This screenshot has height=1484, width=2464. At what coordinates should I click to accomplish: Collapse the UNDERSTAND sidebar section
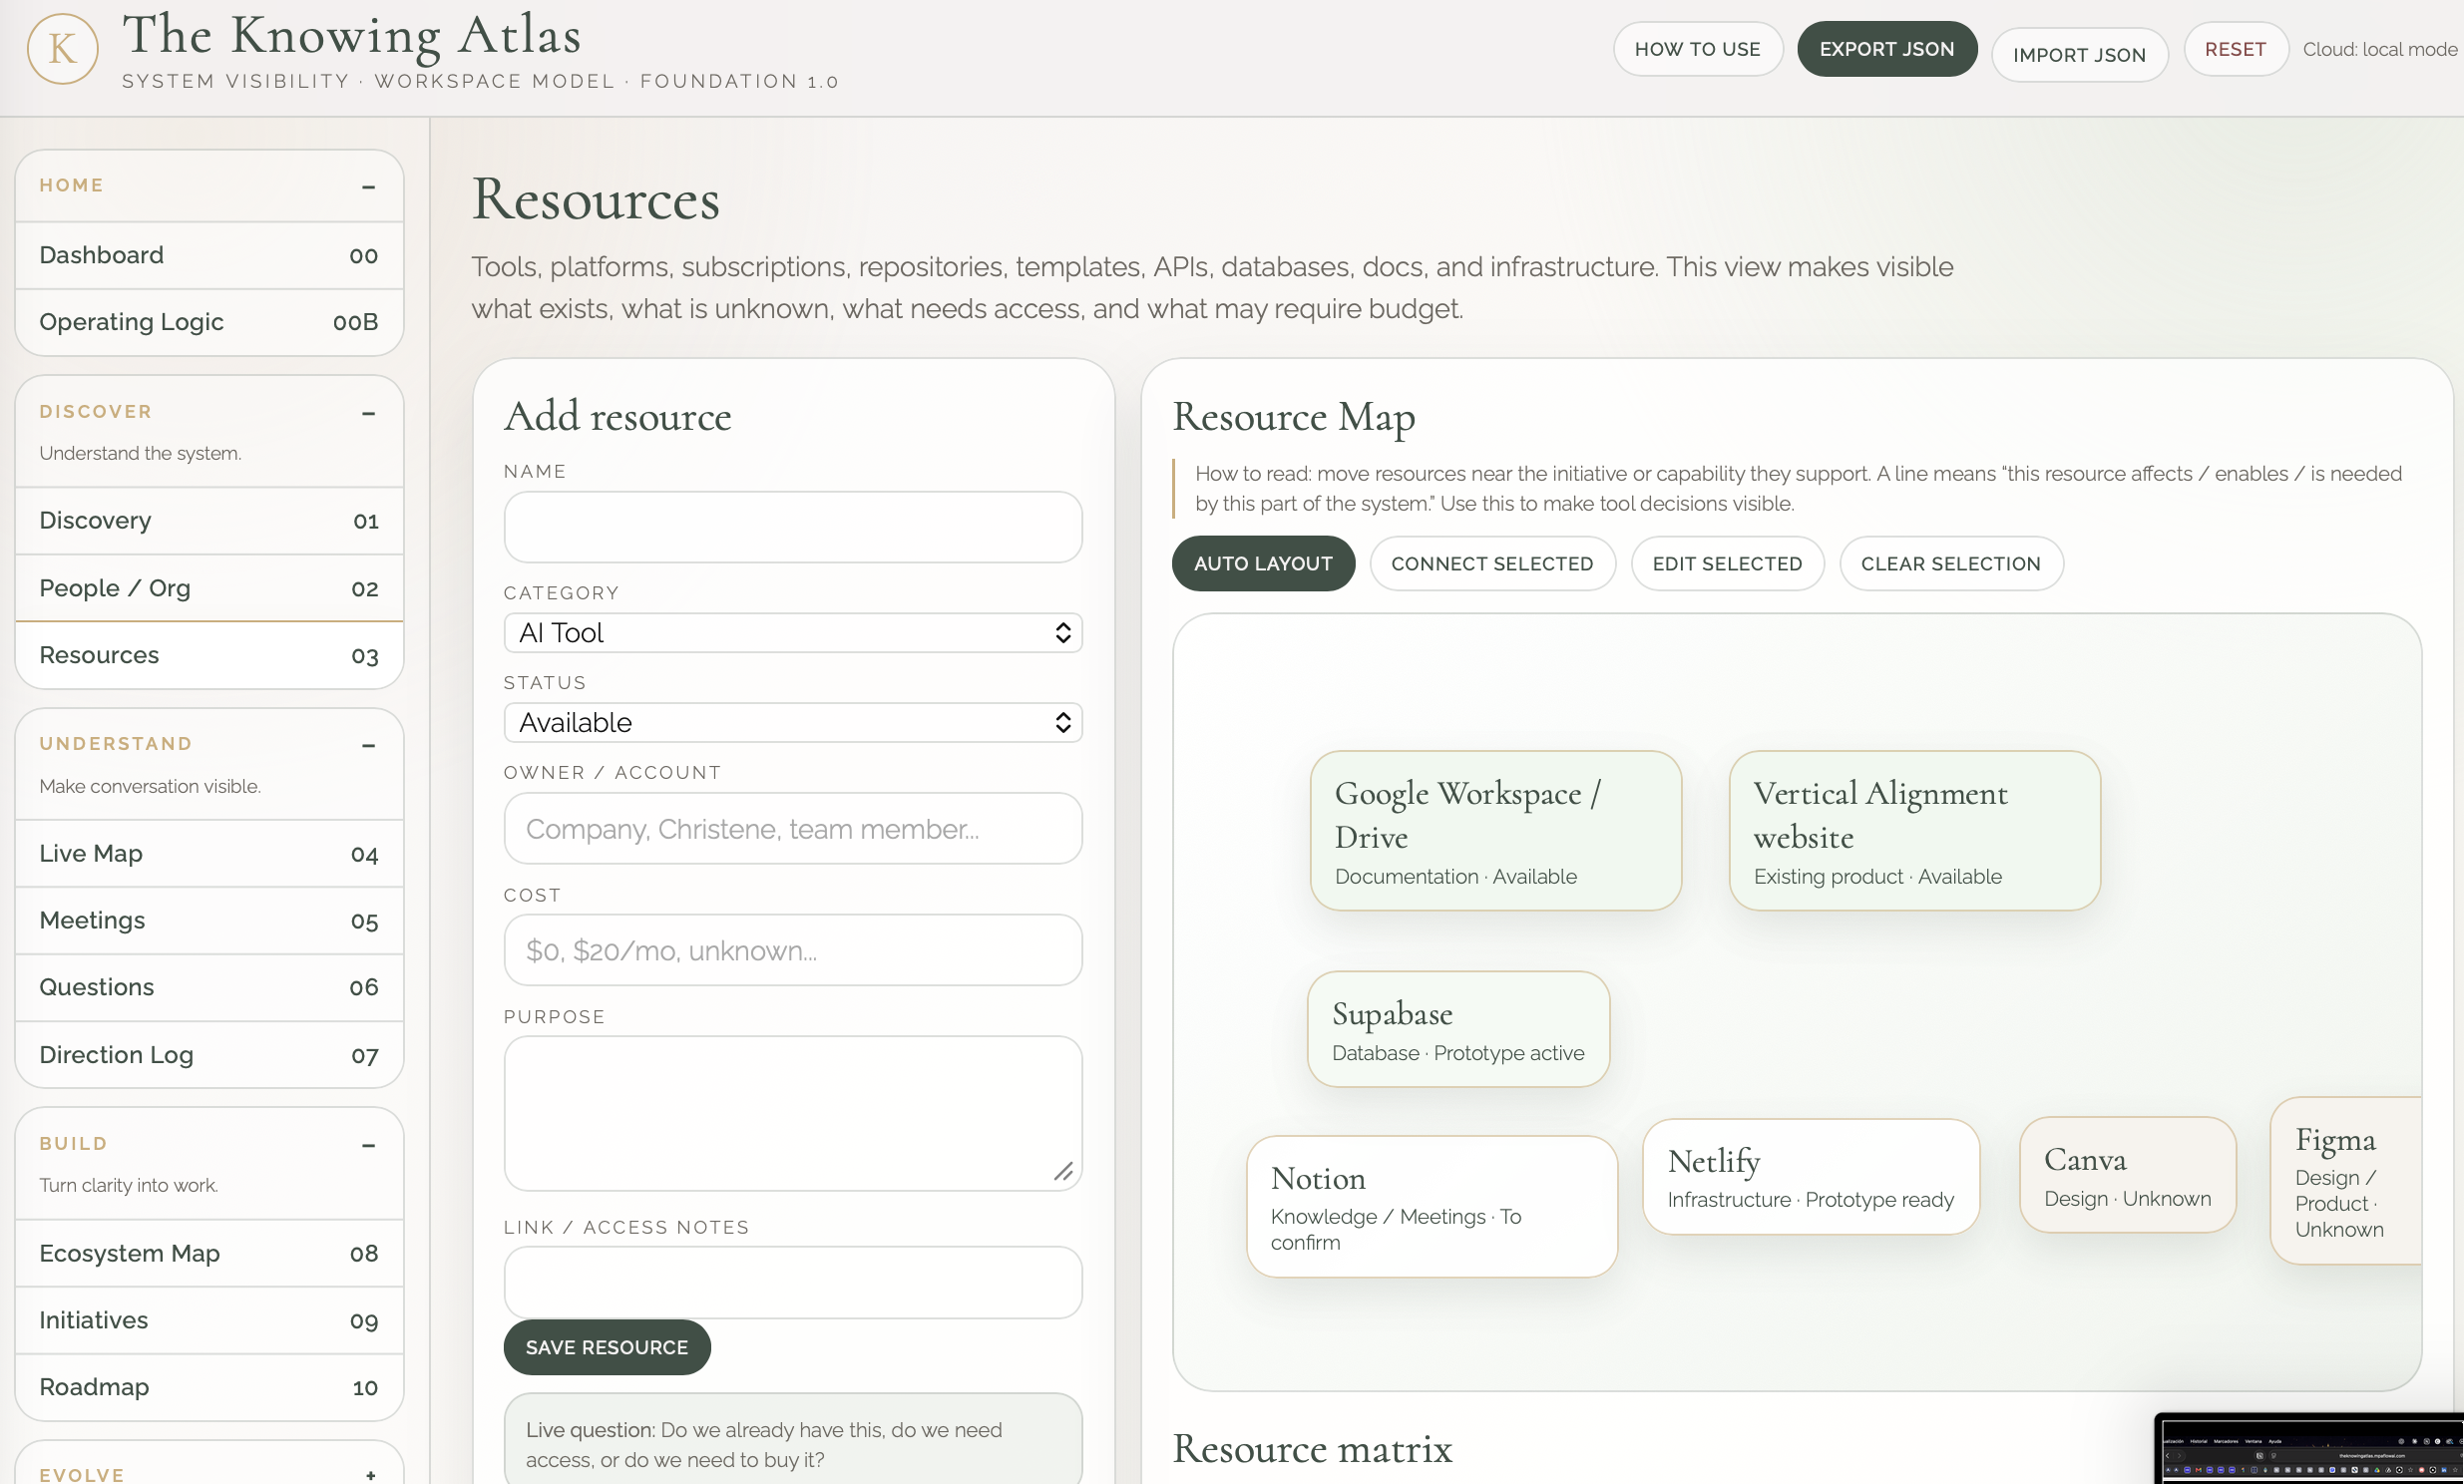pyautogui.click(x=369, y=745)
